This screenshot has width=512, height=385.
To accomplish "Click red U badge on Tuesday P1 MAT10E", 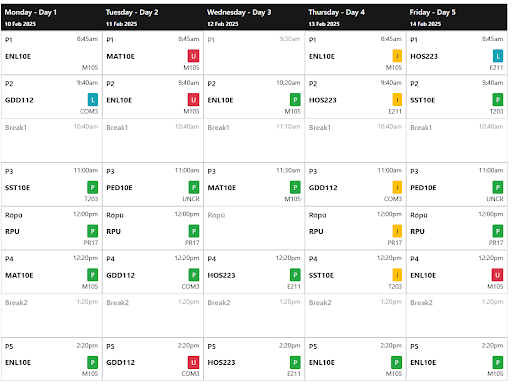I will [193, 56].
